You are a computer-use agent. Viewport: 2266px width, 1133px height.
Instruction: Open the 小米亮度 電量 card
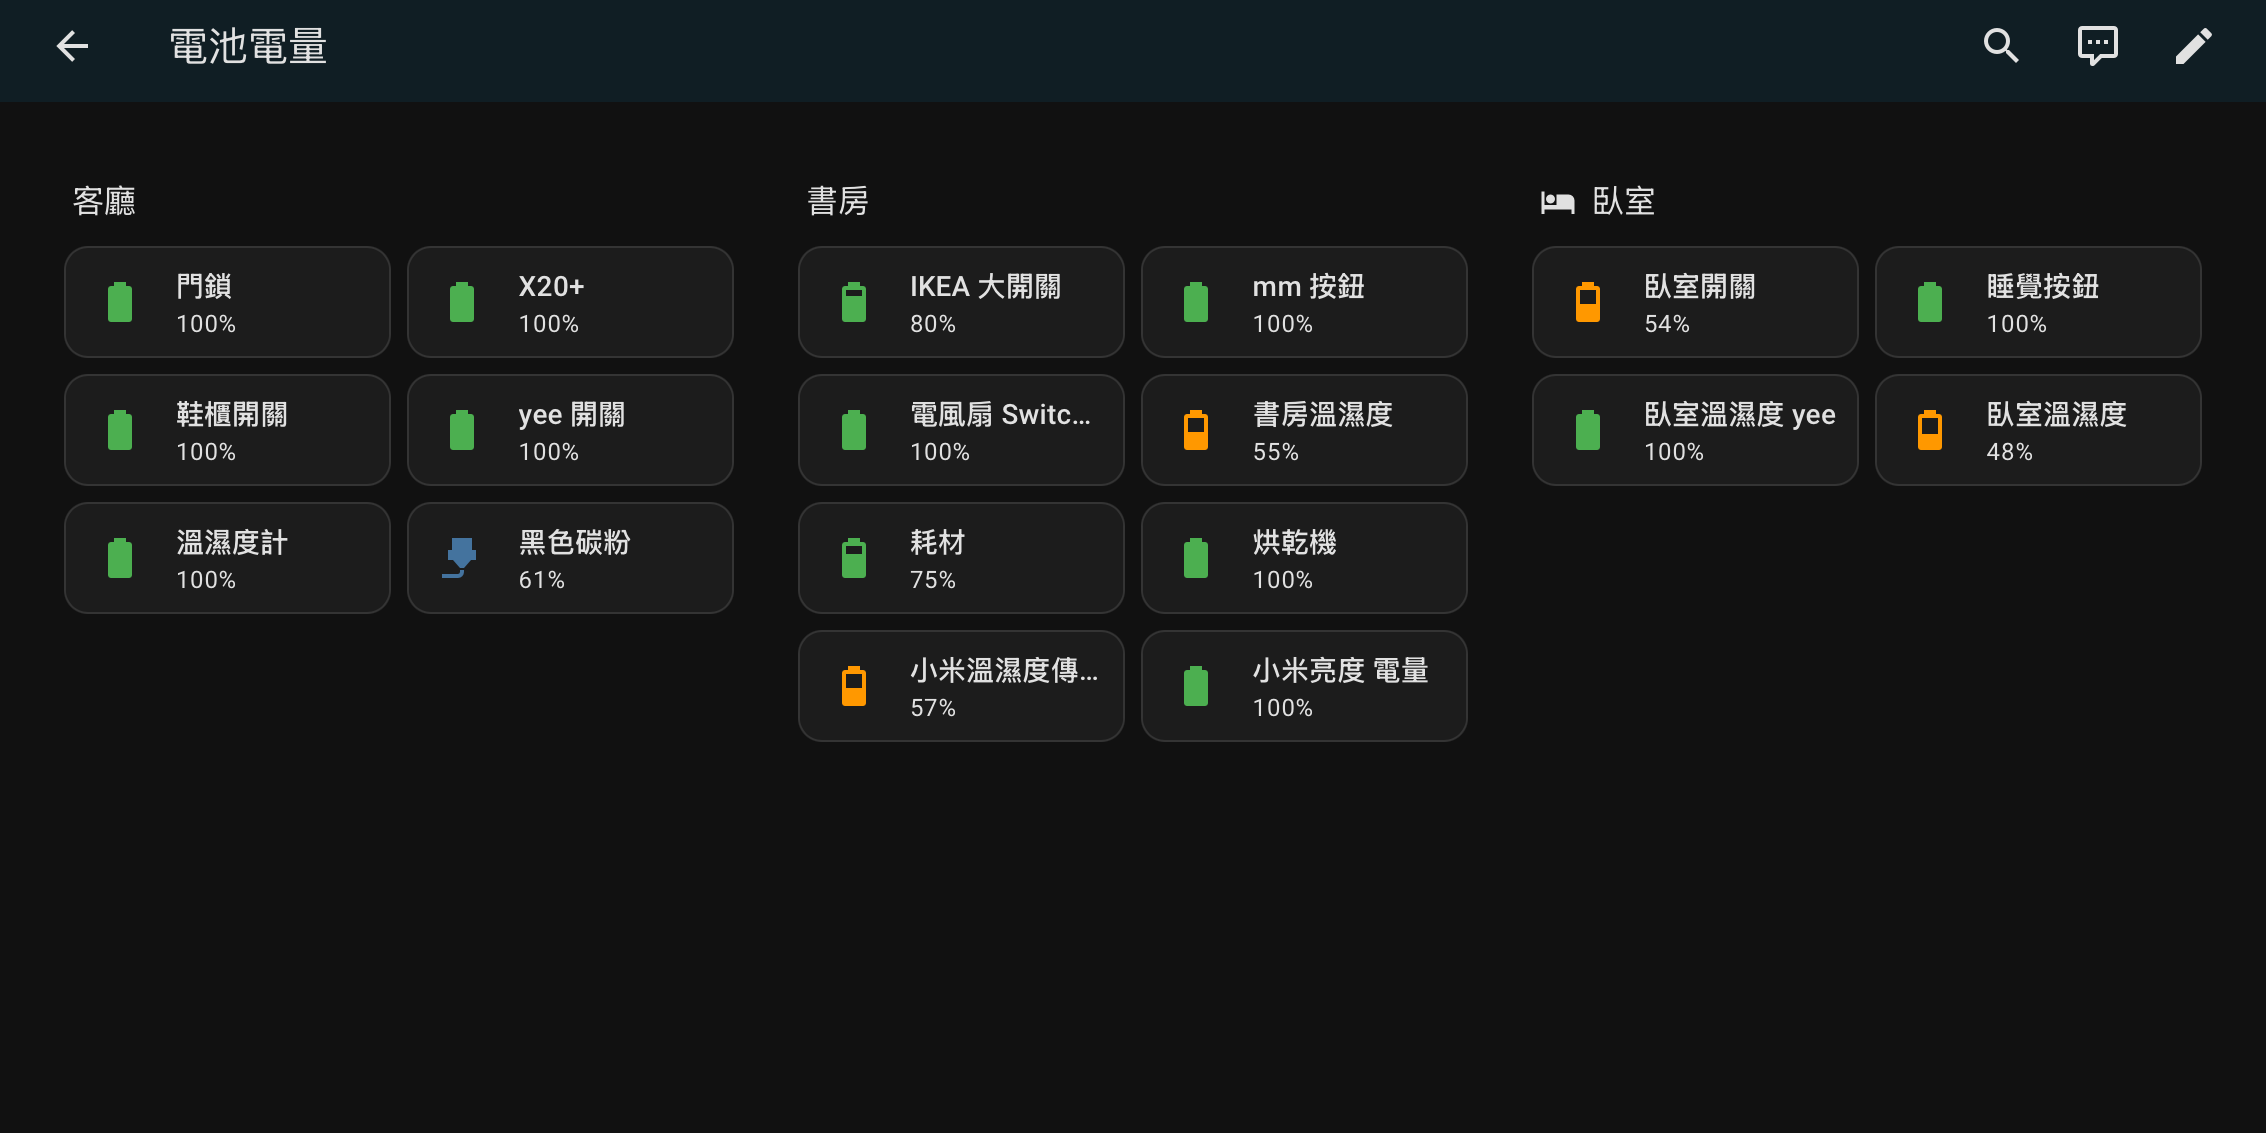pos(1304,686)
